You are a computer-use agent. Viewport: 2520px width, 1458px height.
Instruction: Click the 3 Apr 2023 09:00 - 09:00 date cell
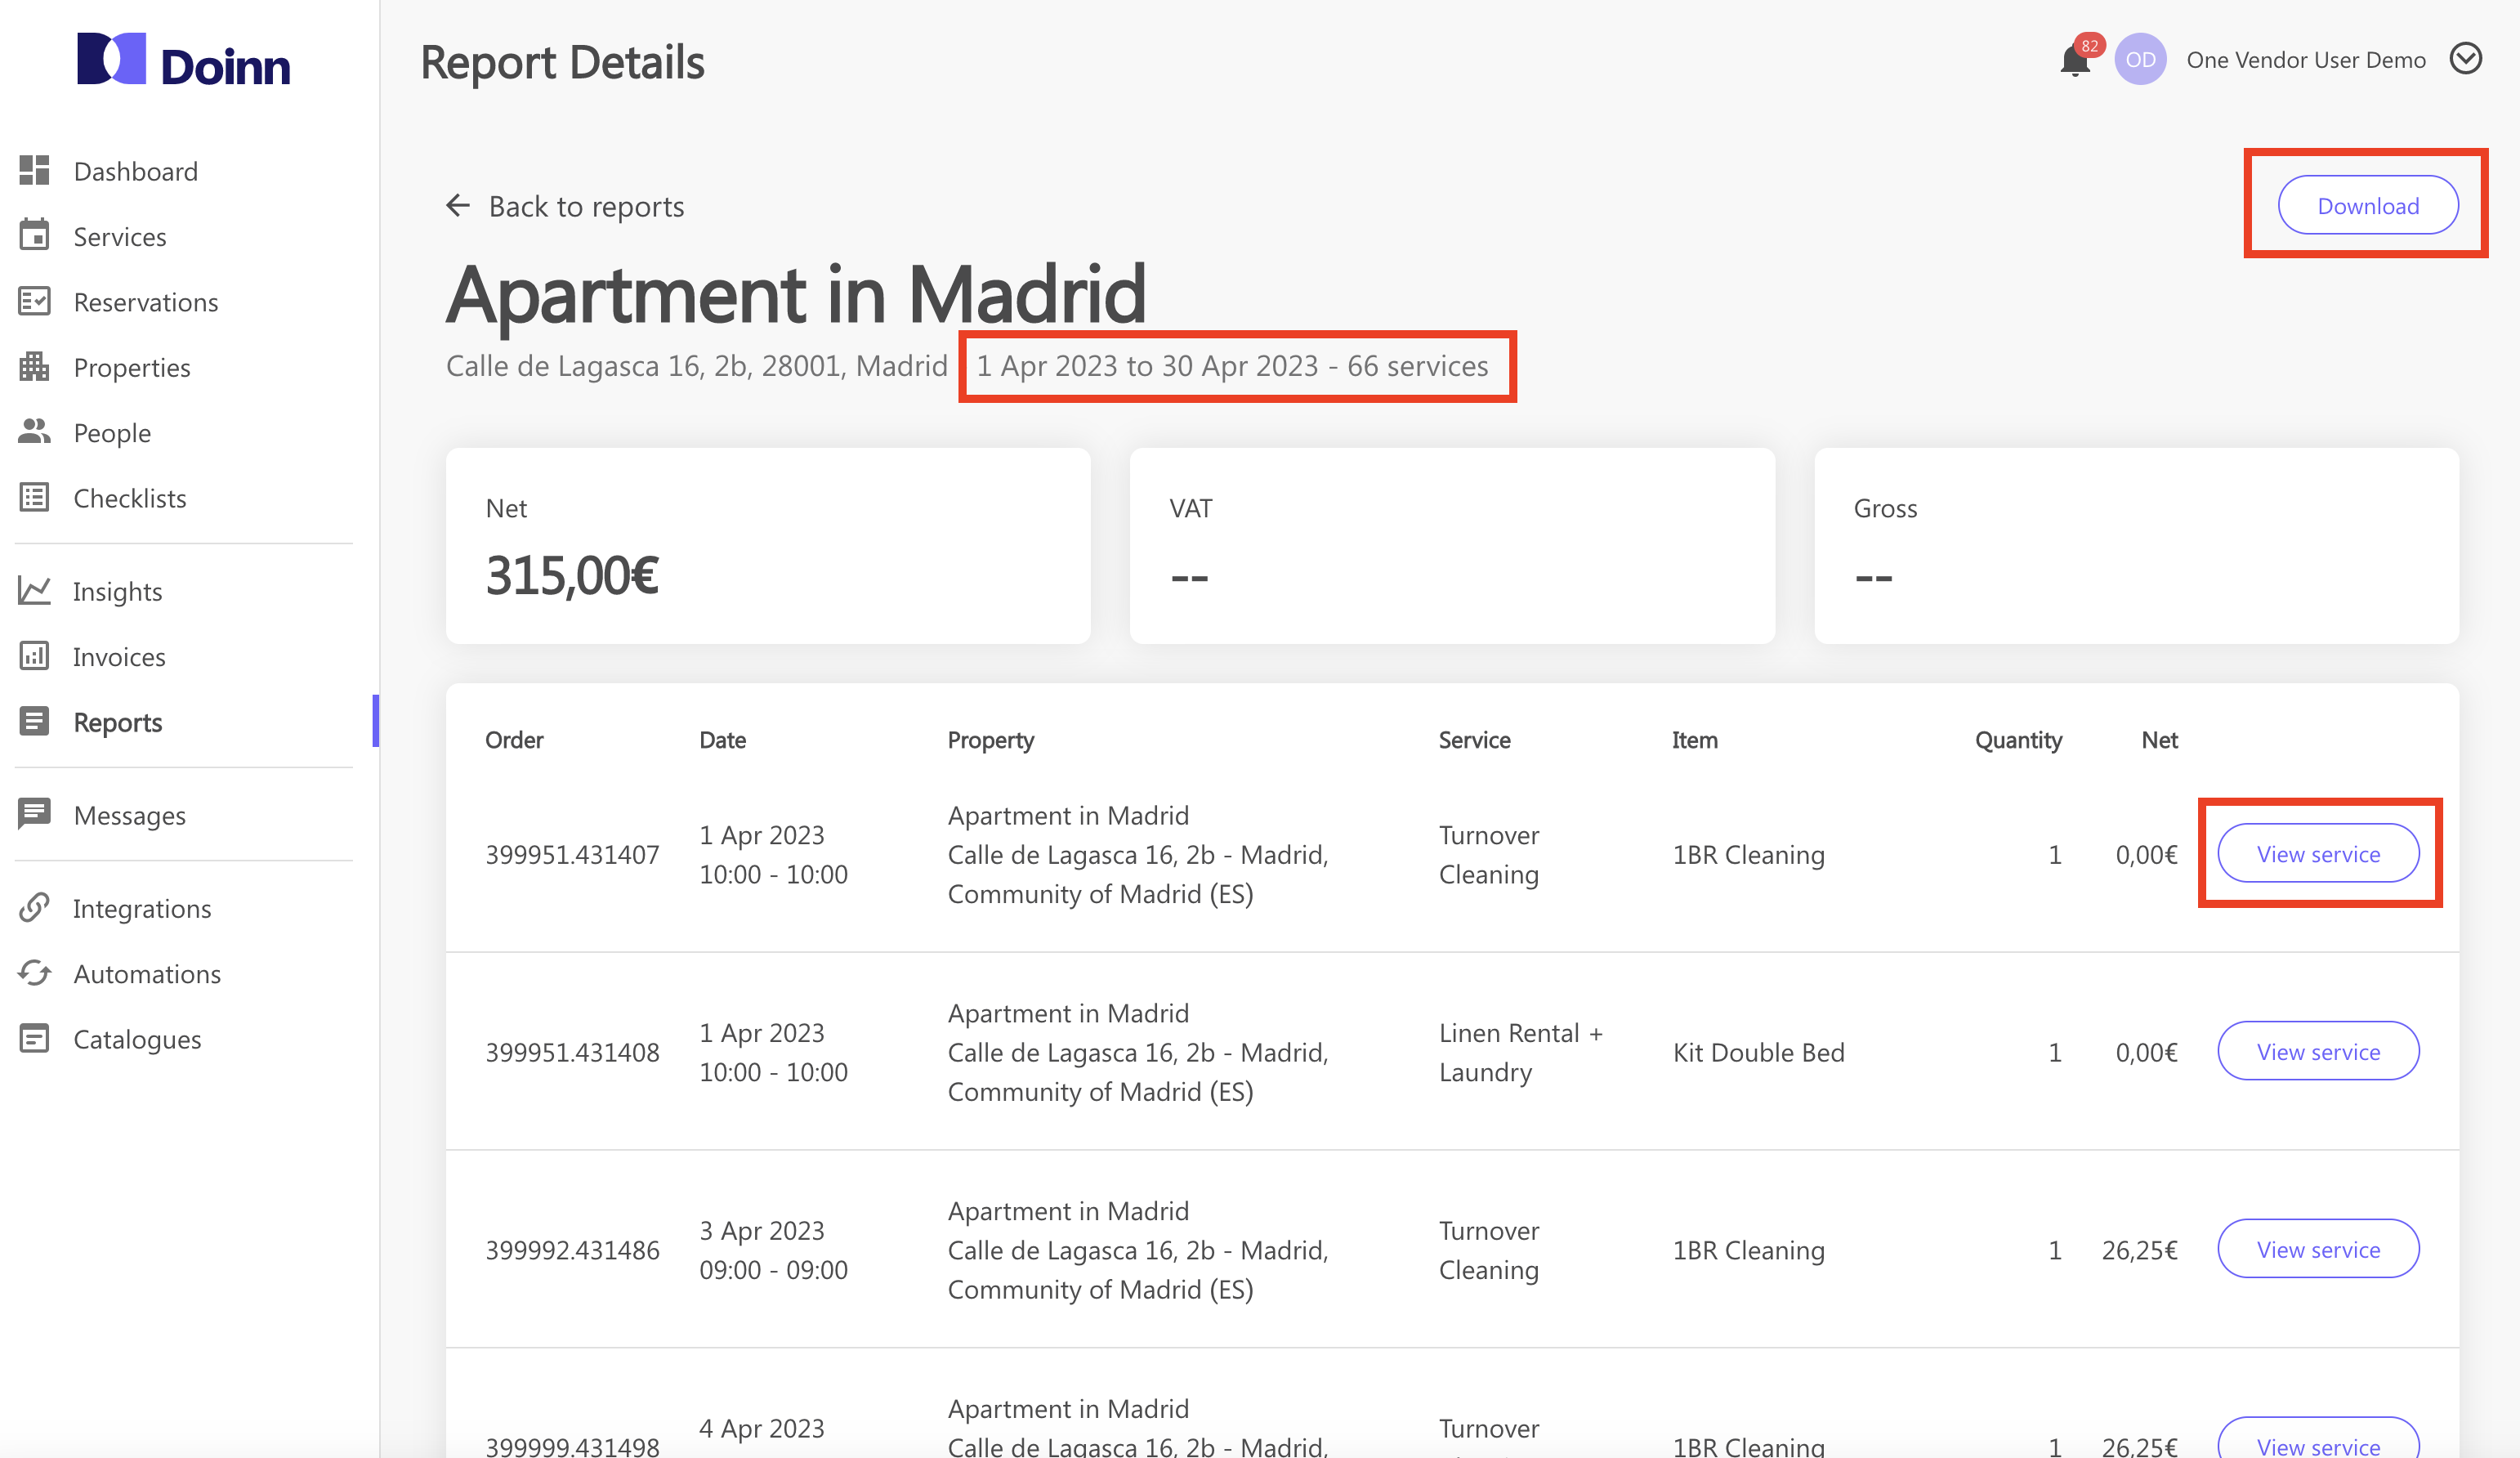point(773,1250)
